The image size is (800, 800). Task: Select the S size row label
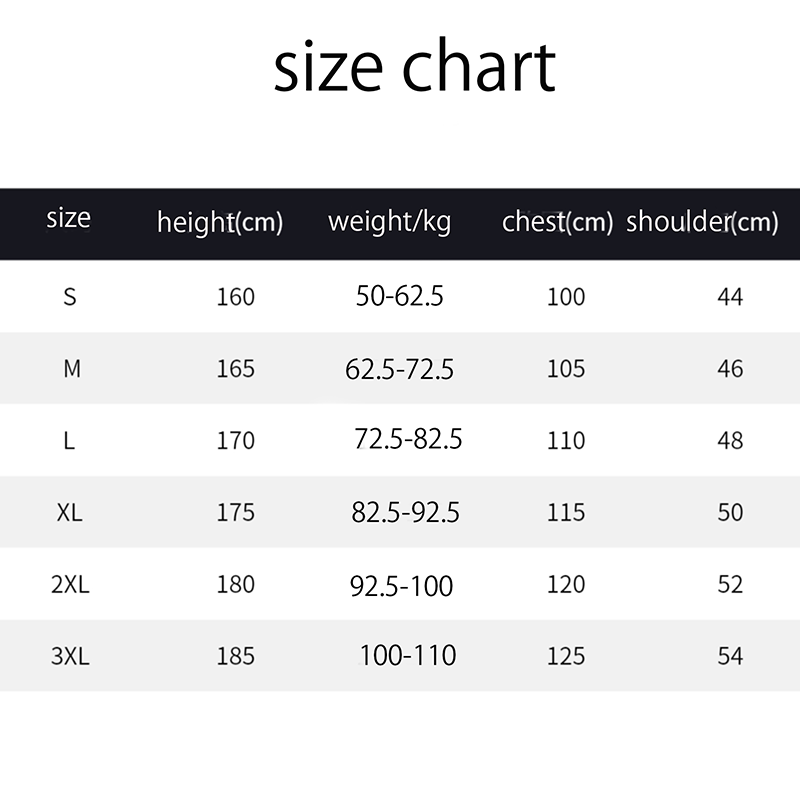pos(70,297)
